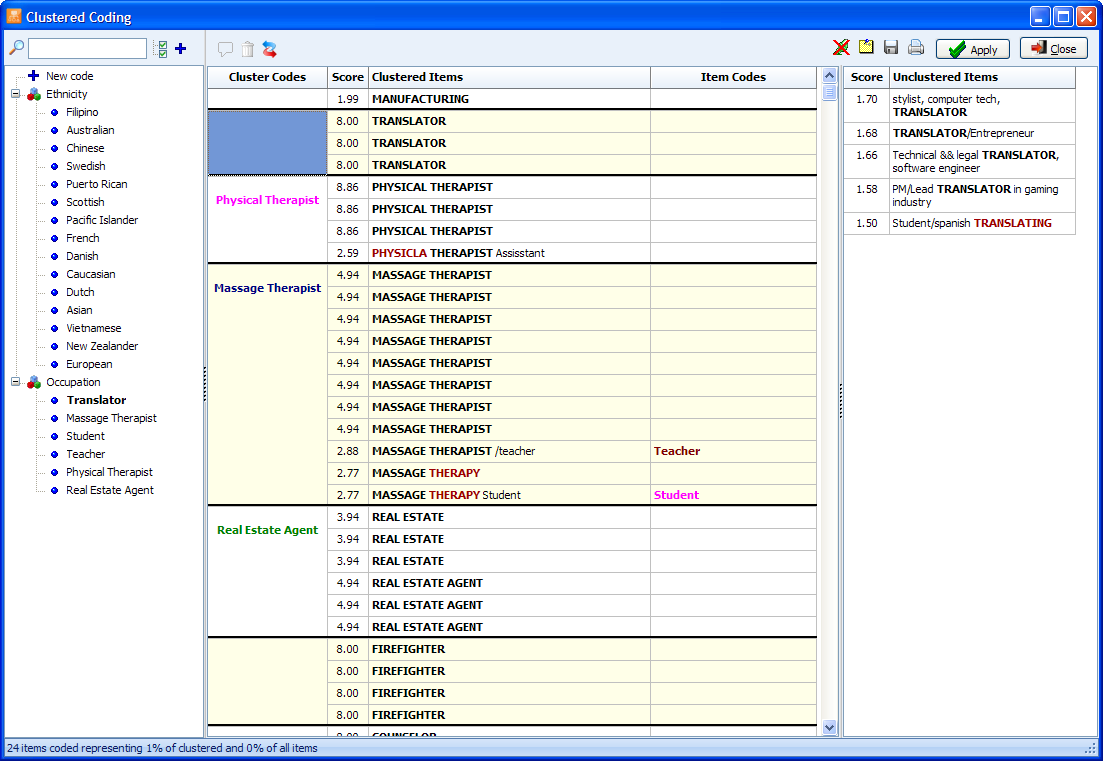Click the red-blue swap arrows icon

(269, 49)
